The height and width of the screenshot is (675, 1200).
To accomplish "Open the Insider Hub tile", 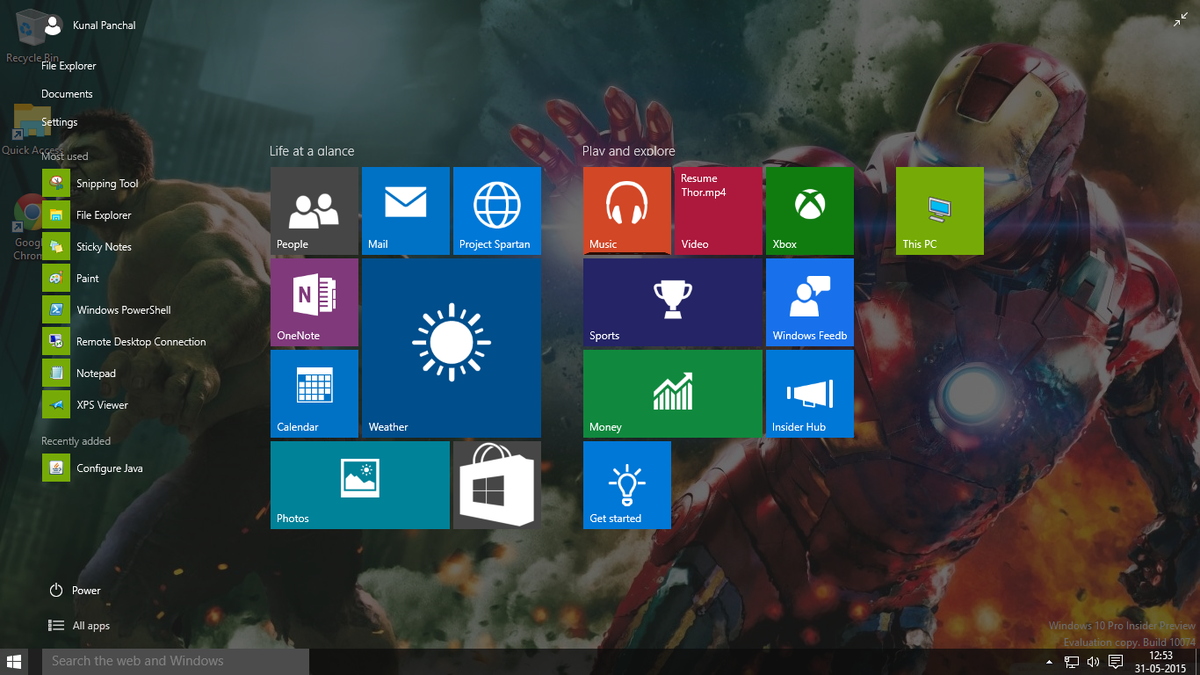I will coord(810,394).
